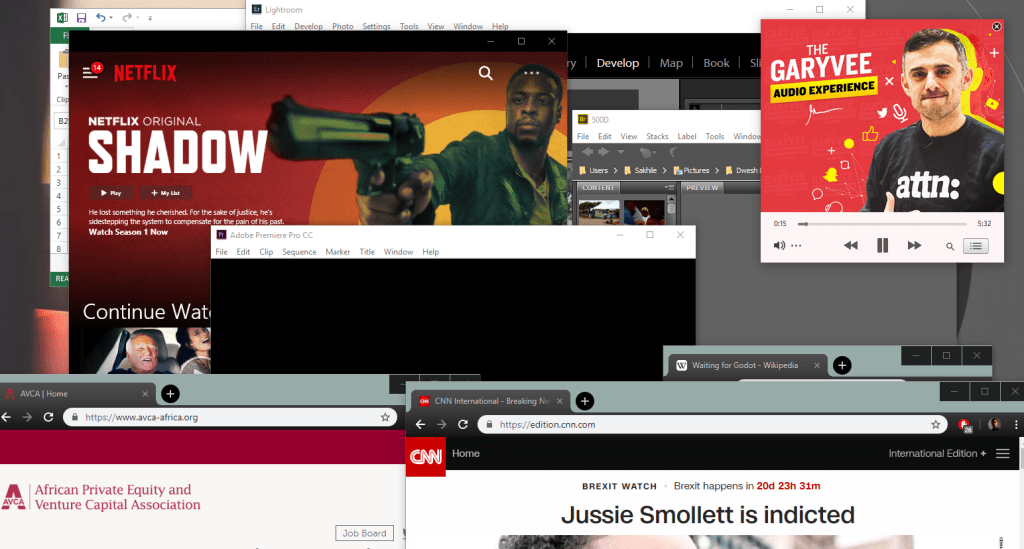Add Shadow to My List
The image size is (1024, 549).
coord(165,193)
